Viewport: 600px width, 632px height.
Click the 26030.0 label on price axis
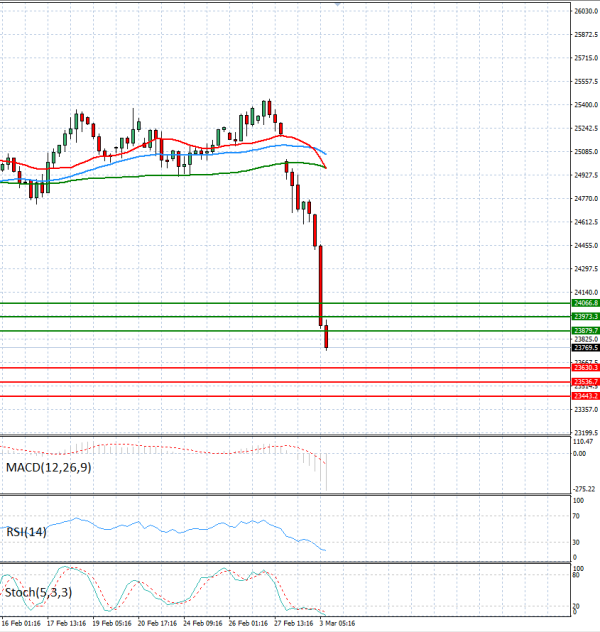click(x=585, y=12)
